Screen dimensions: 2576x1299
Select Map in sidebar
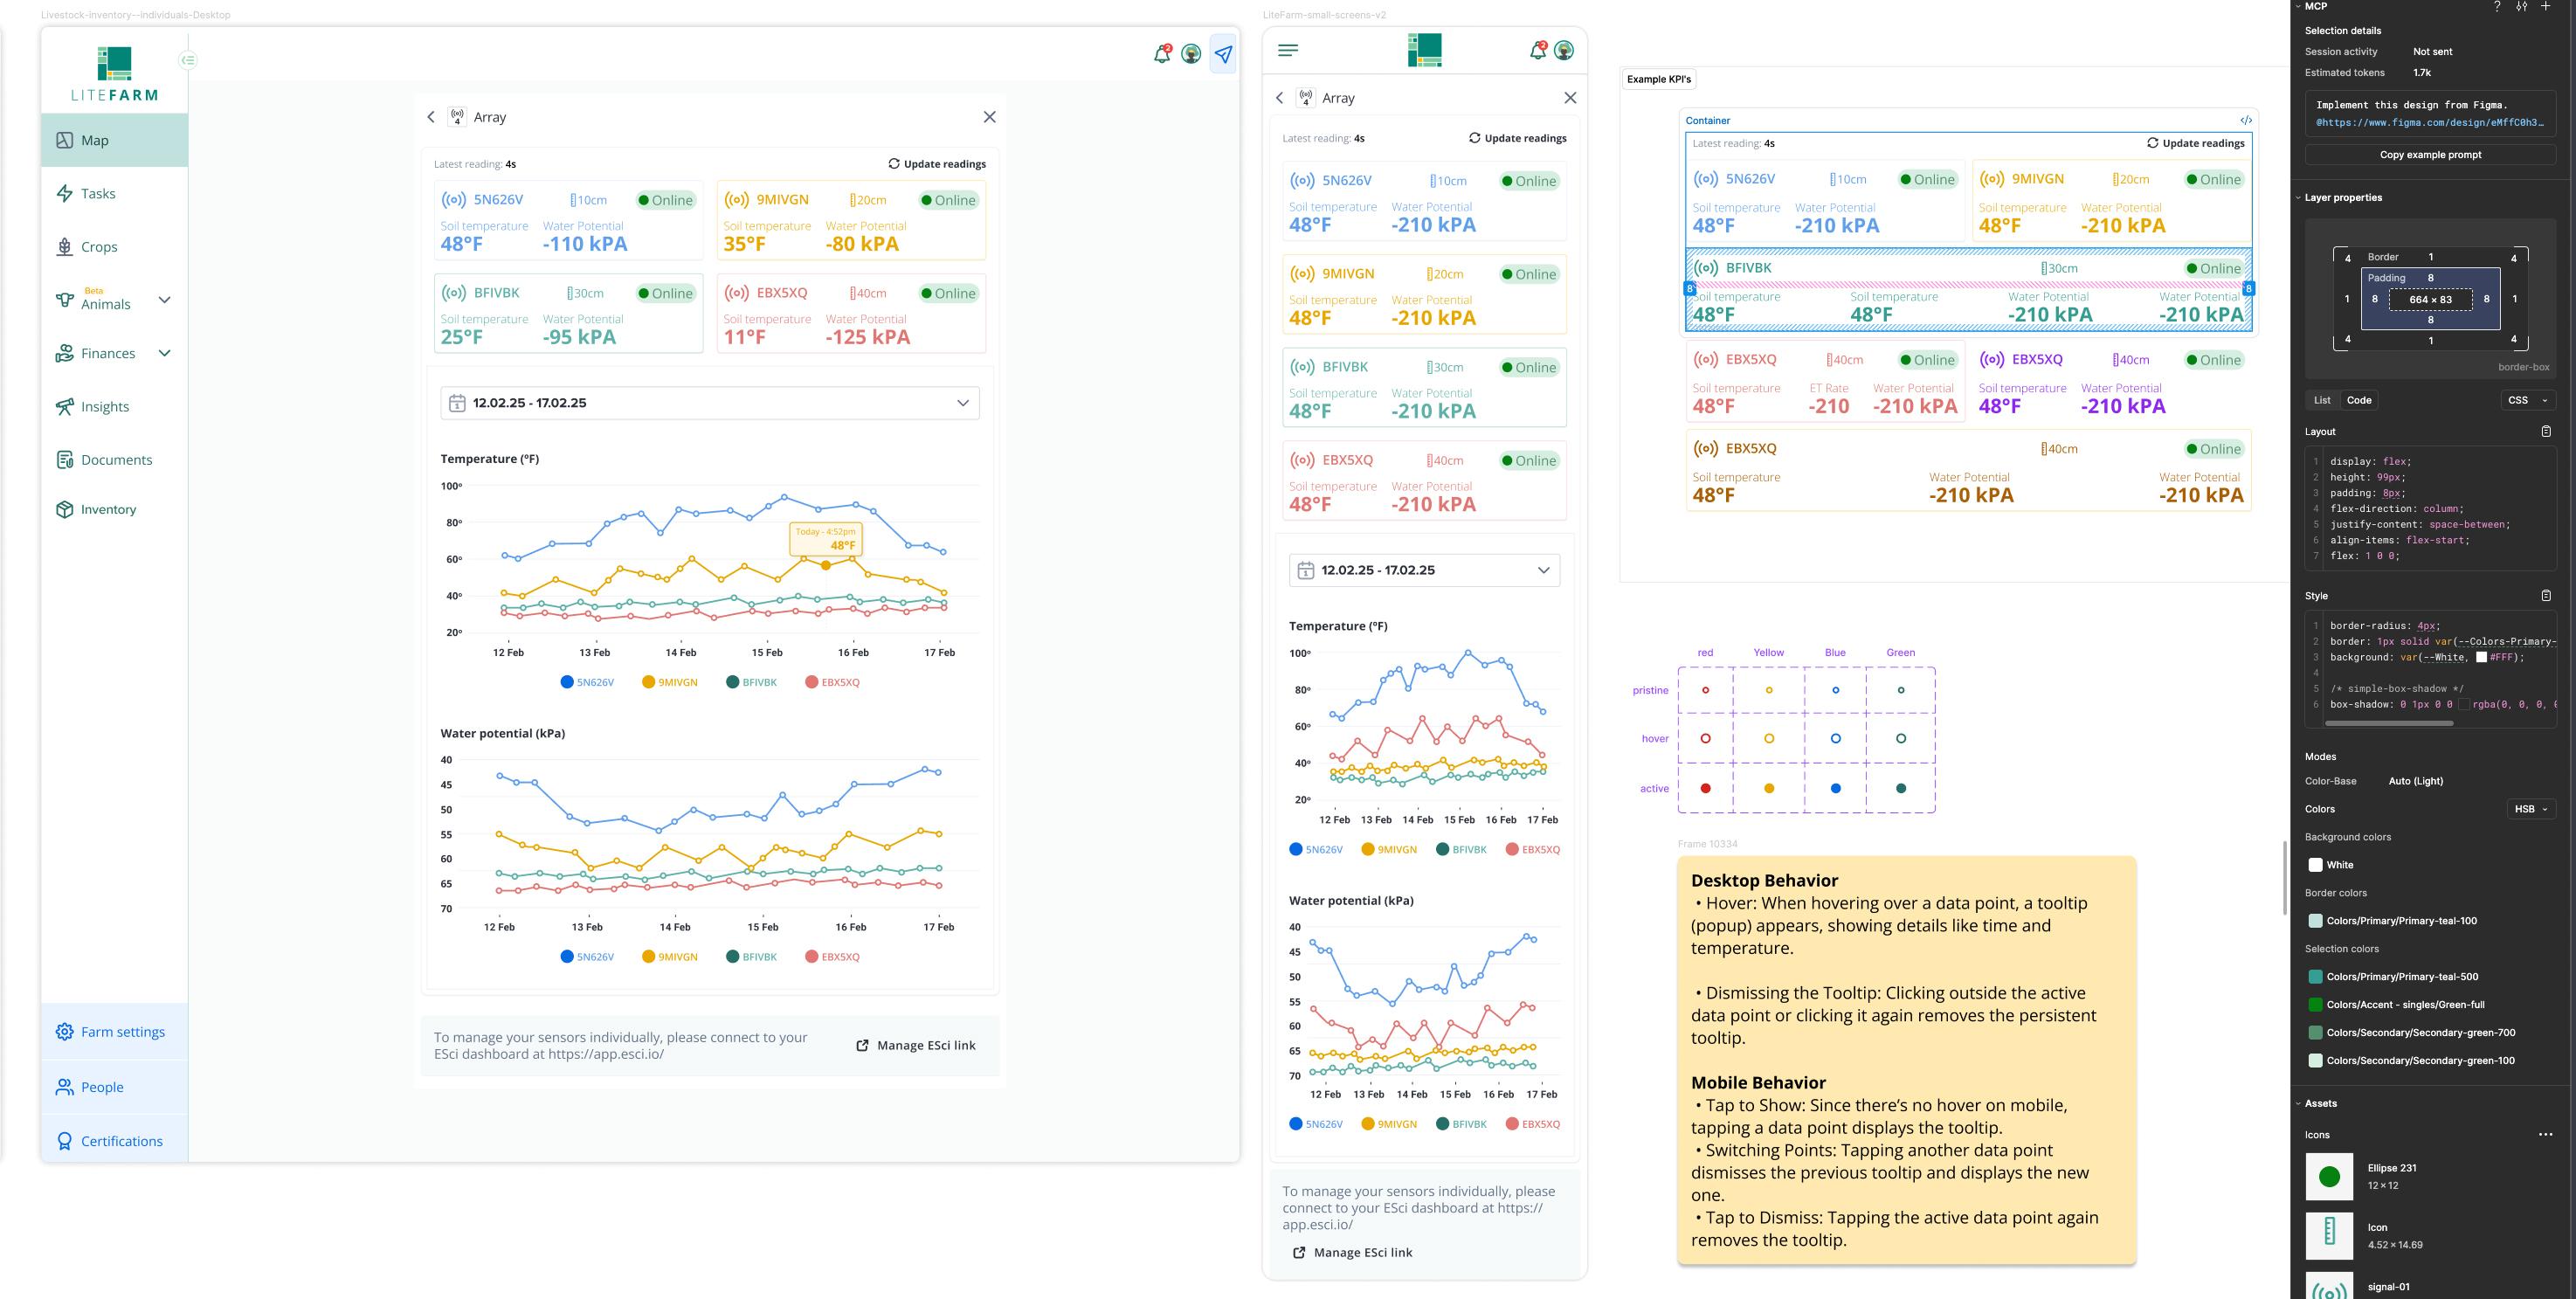click(114, 140)
